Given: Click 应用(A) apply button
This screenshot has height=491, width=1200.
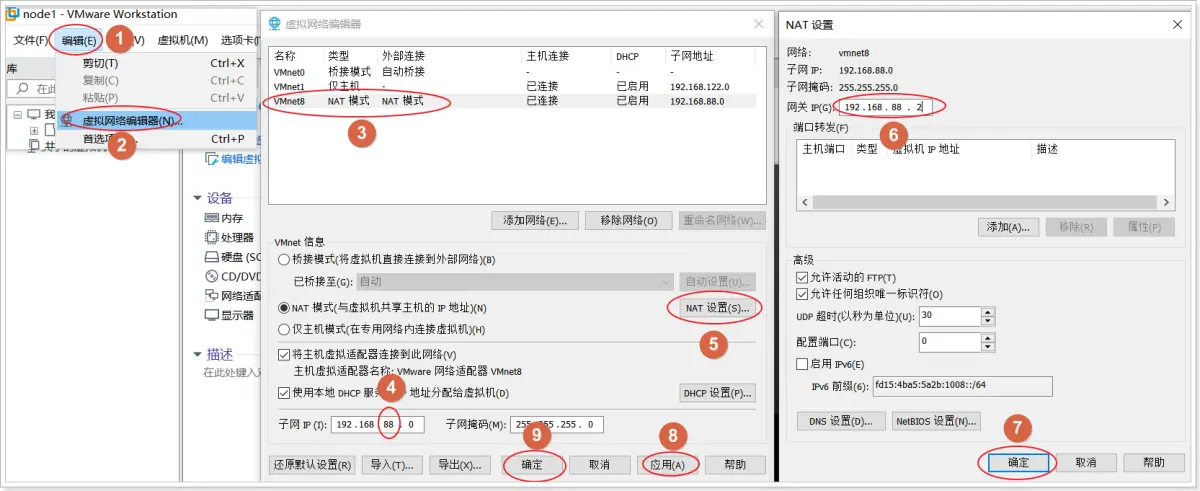Looking at the screenshot, I should tap(667, 465).
